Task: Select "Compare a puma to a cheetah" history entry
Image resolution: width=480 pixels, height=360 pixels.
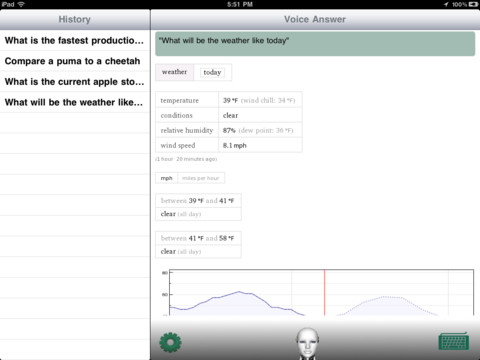Action: tap(75, 61)
